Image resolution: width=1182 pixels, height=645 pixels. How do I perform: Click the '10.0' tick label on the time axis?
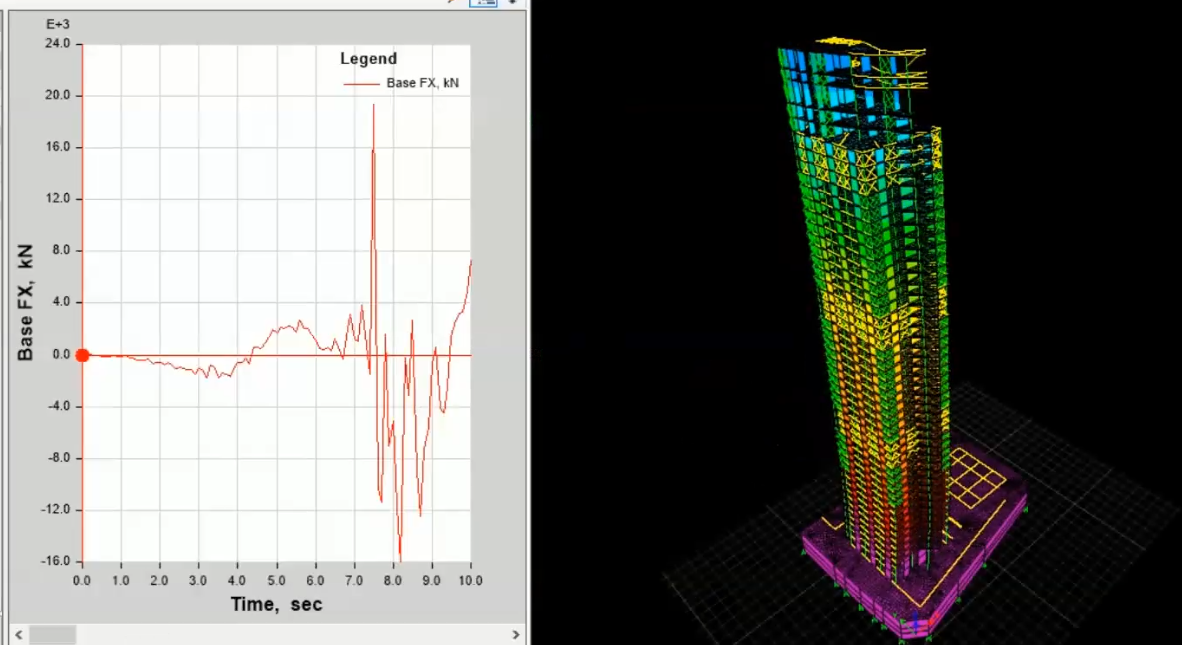[470, 581]
